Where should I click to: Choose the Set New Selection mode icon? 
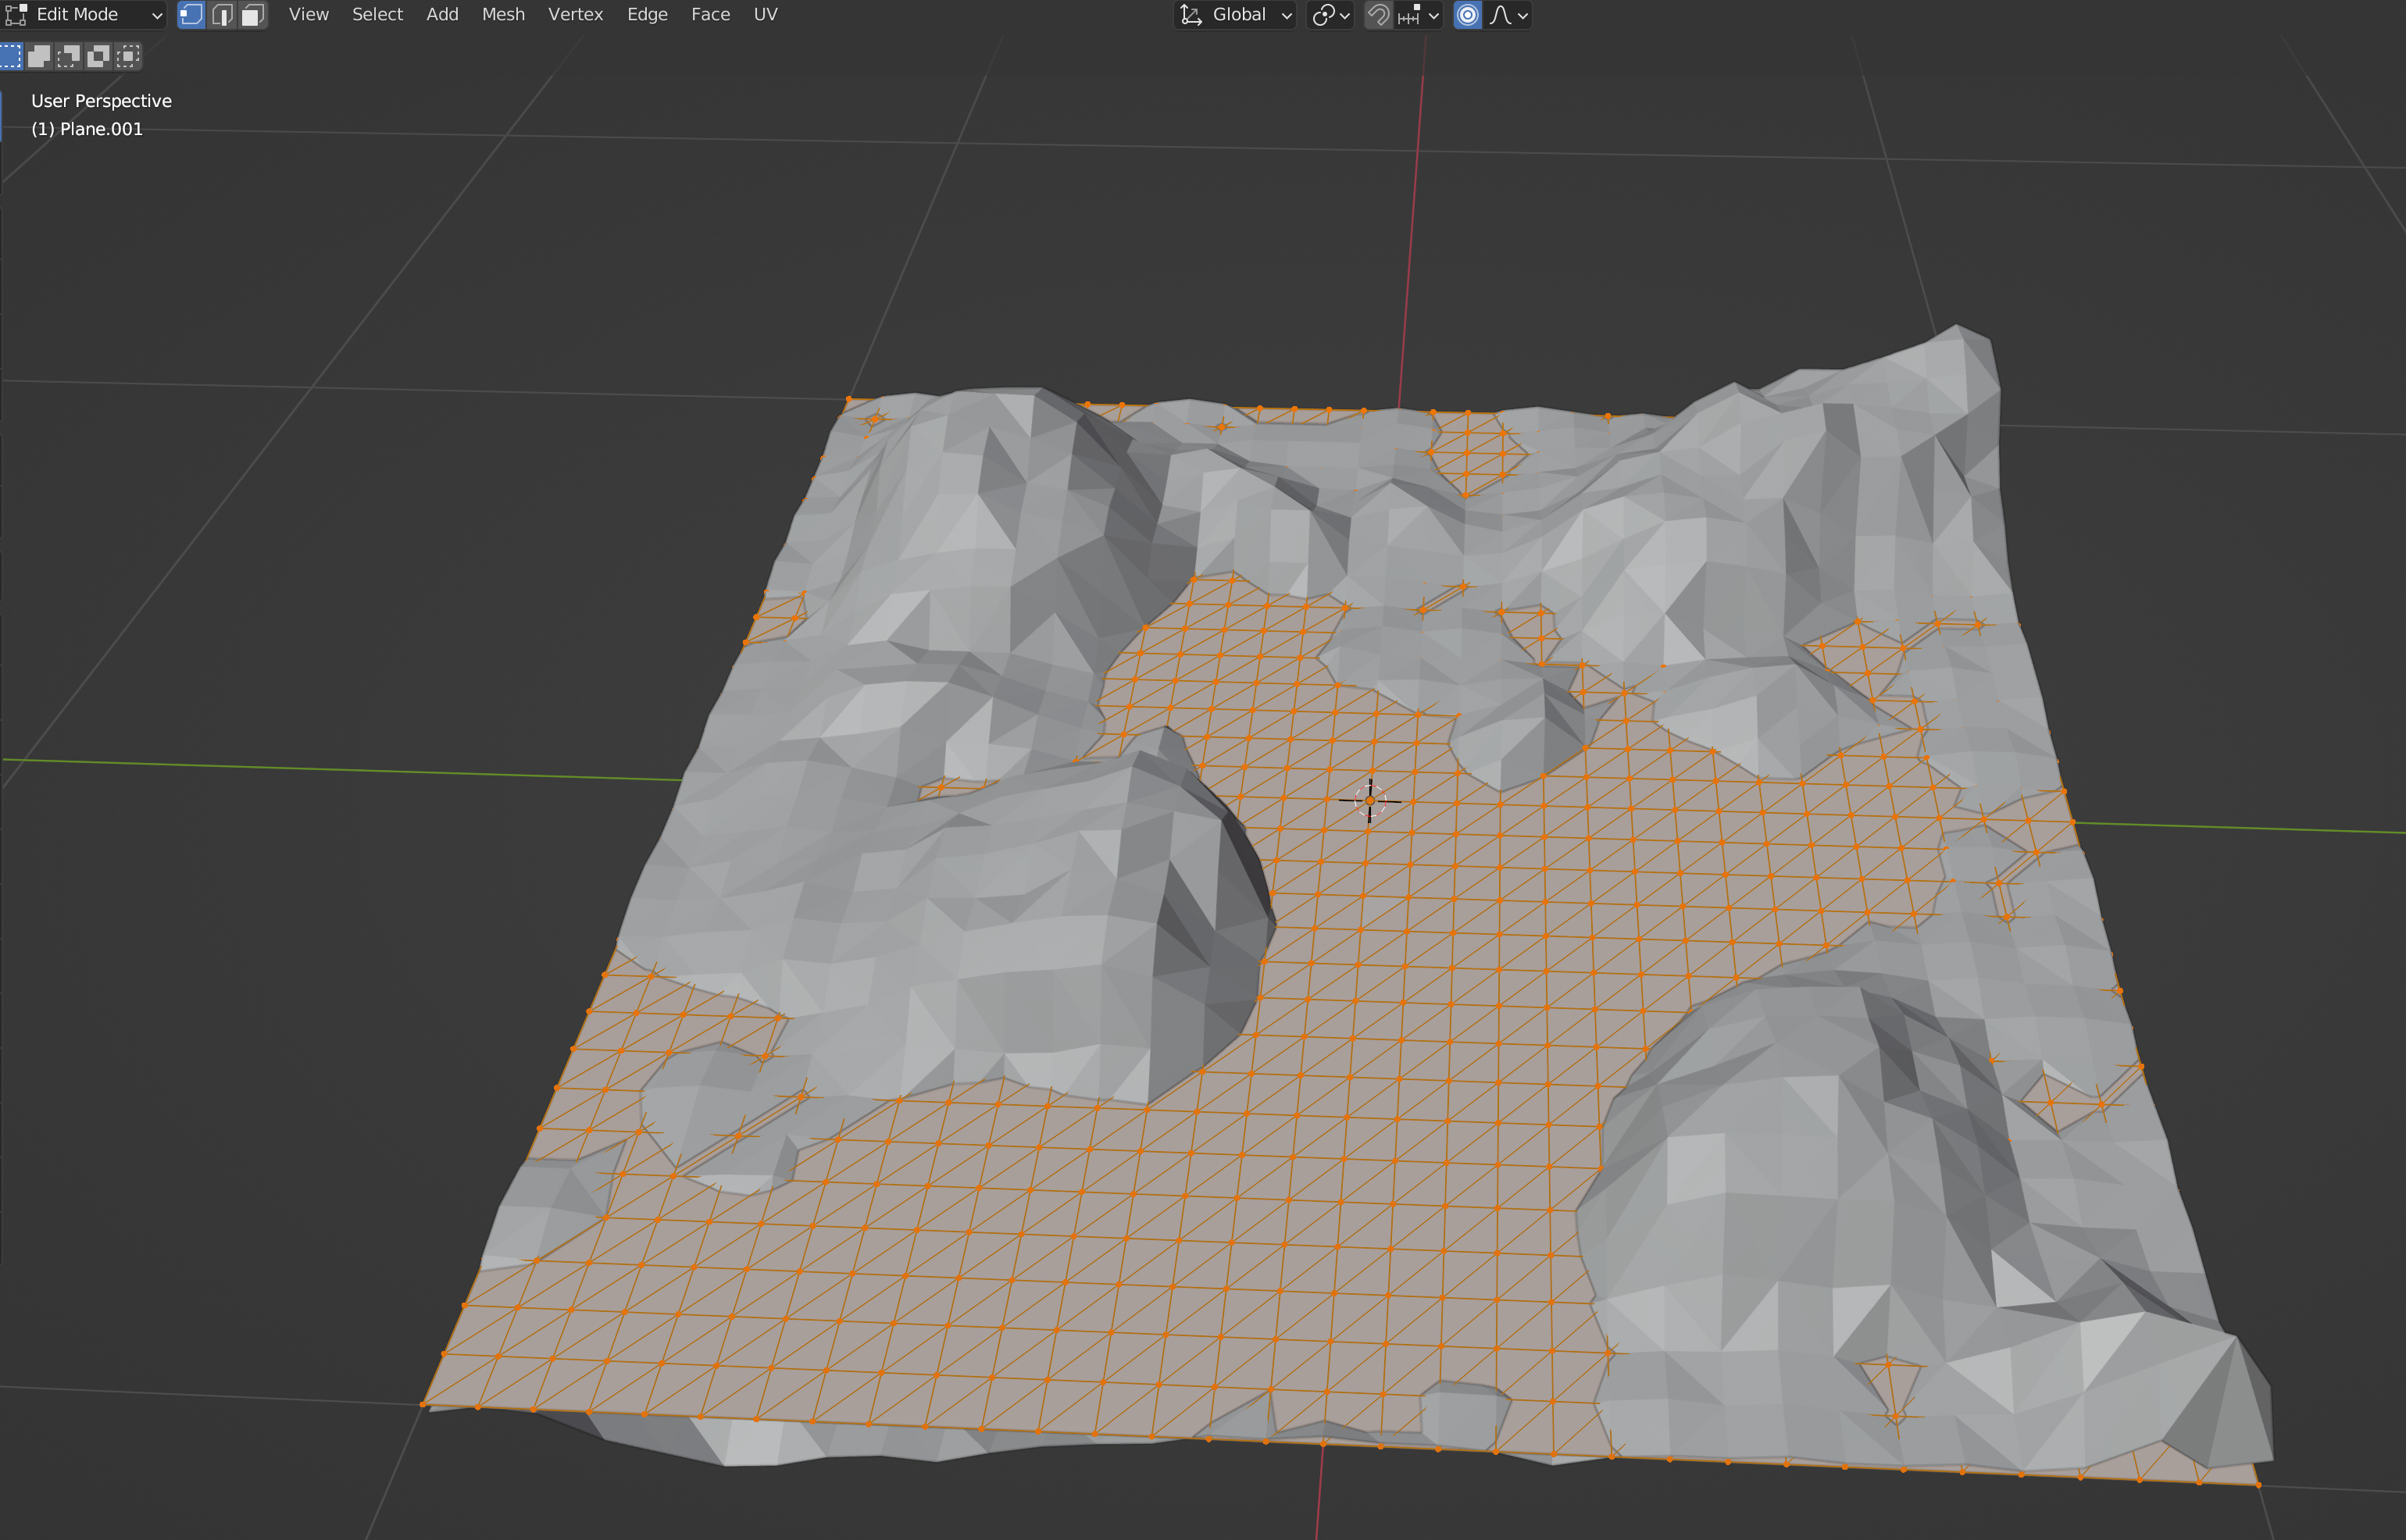pyautogui.click(x=11, y=56)
